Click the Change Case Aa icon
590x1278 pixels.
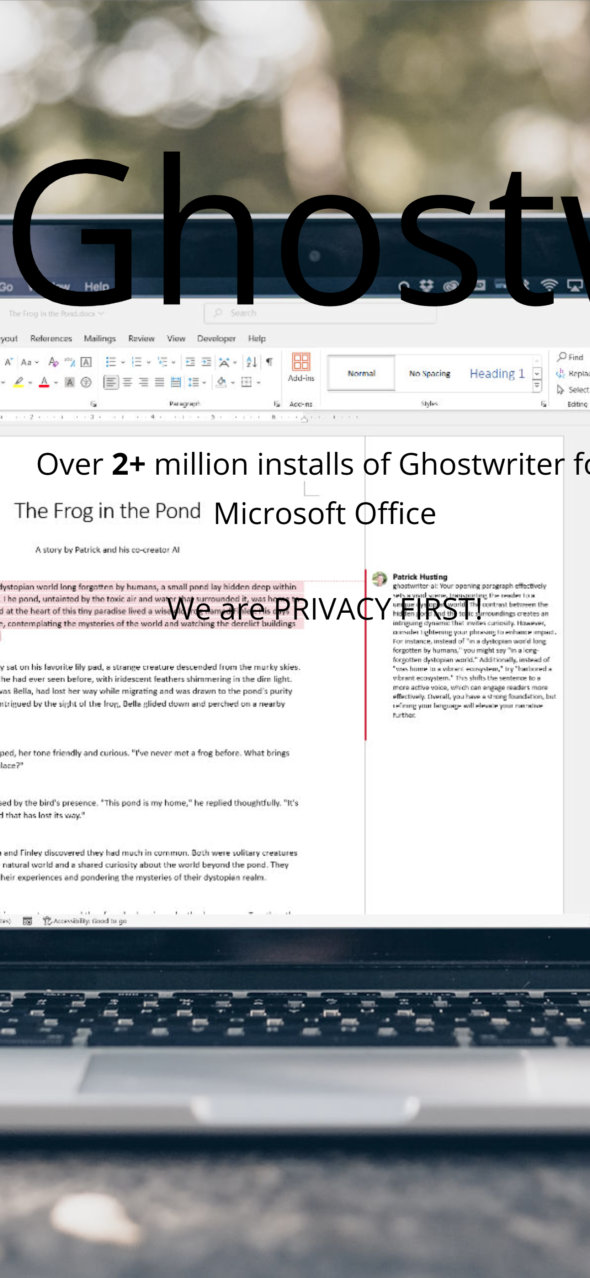[x=25, y=362]
